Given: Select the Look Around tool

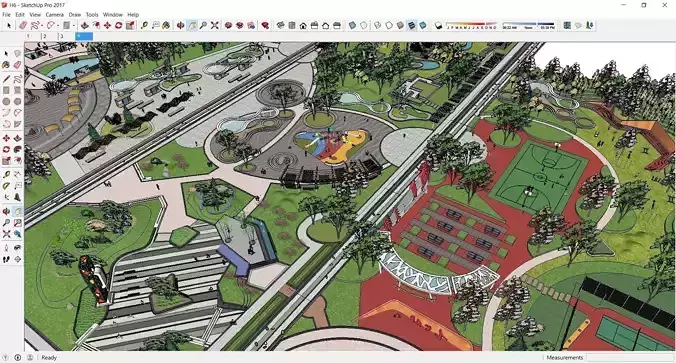Looking at the screenshot, I should [x=17, y=247].
